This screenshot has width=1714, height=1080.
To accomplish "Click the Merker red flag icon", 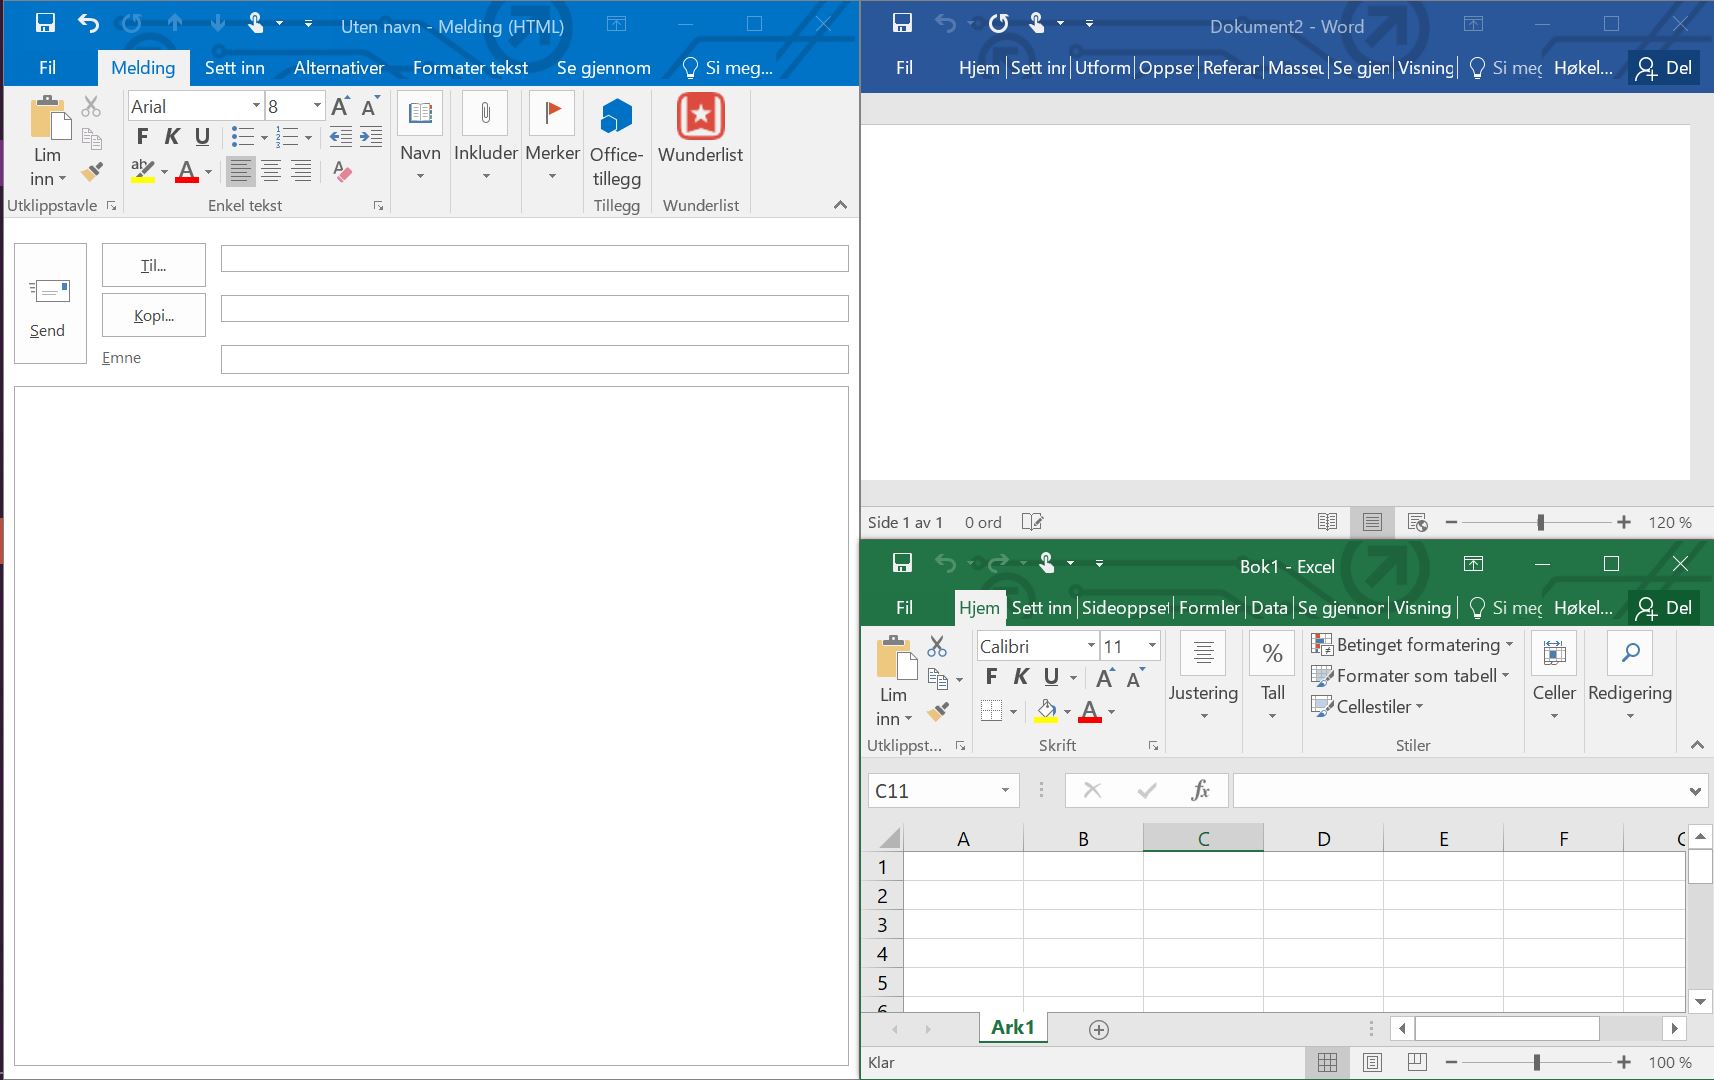I will pos(552,114).
